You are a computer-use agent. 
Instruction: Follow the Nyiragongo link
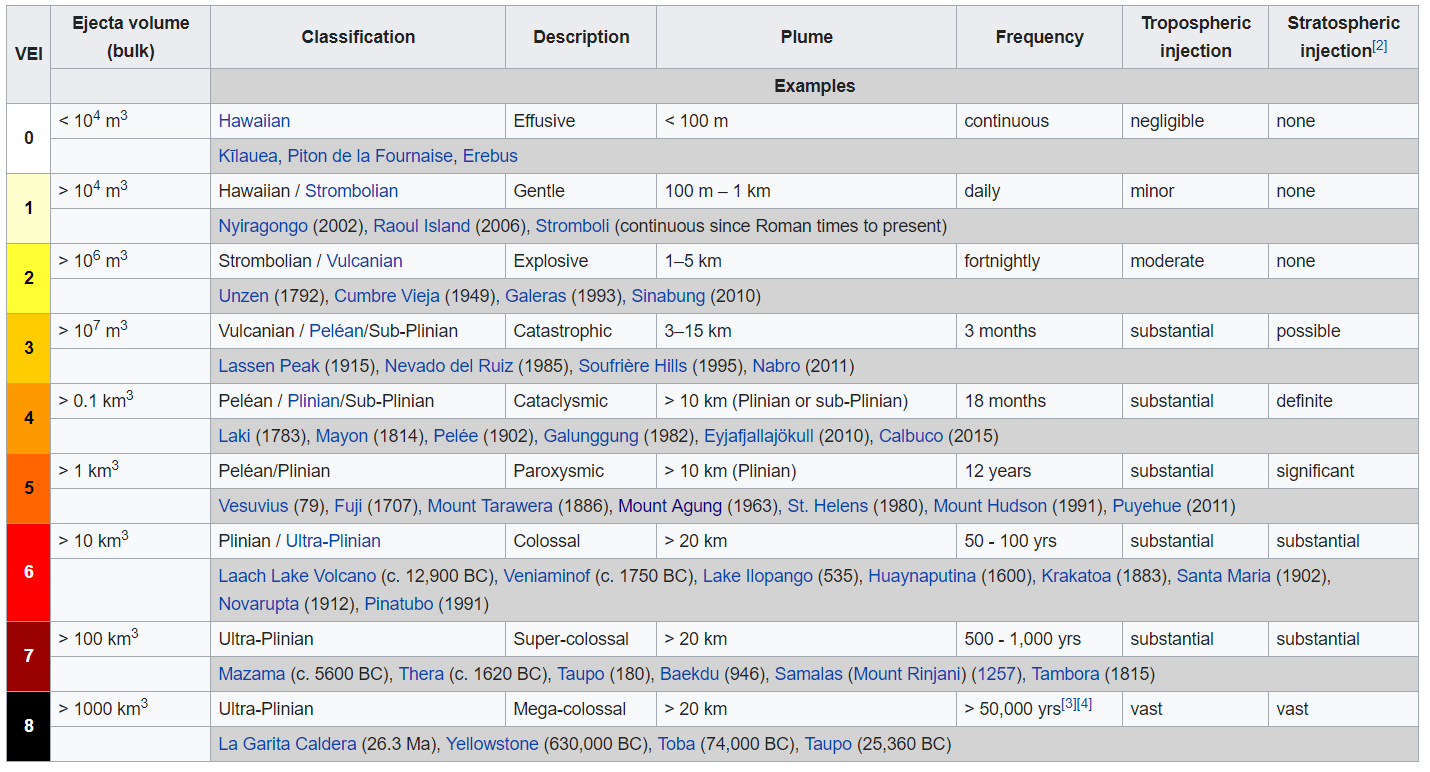(263, 226)
